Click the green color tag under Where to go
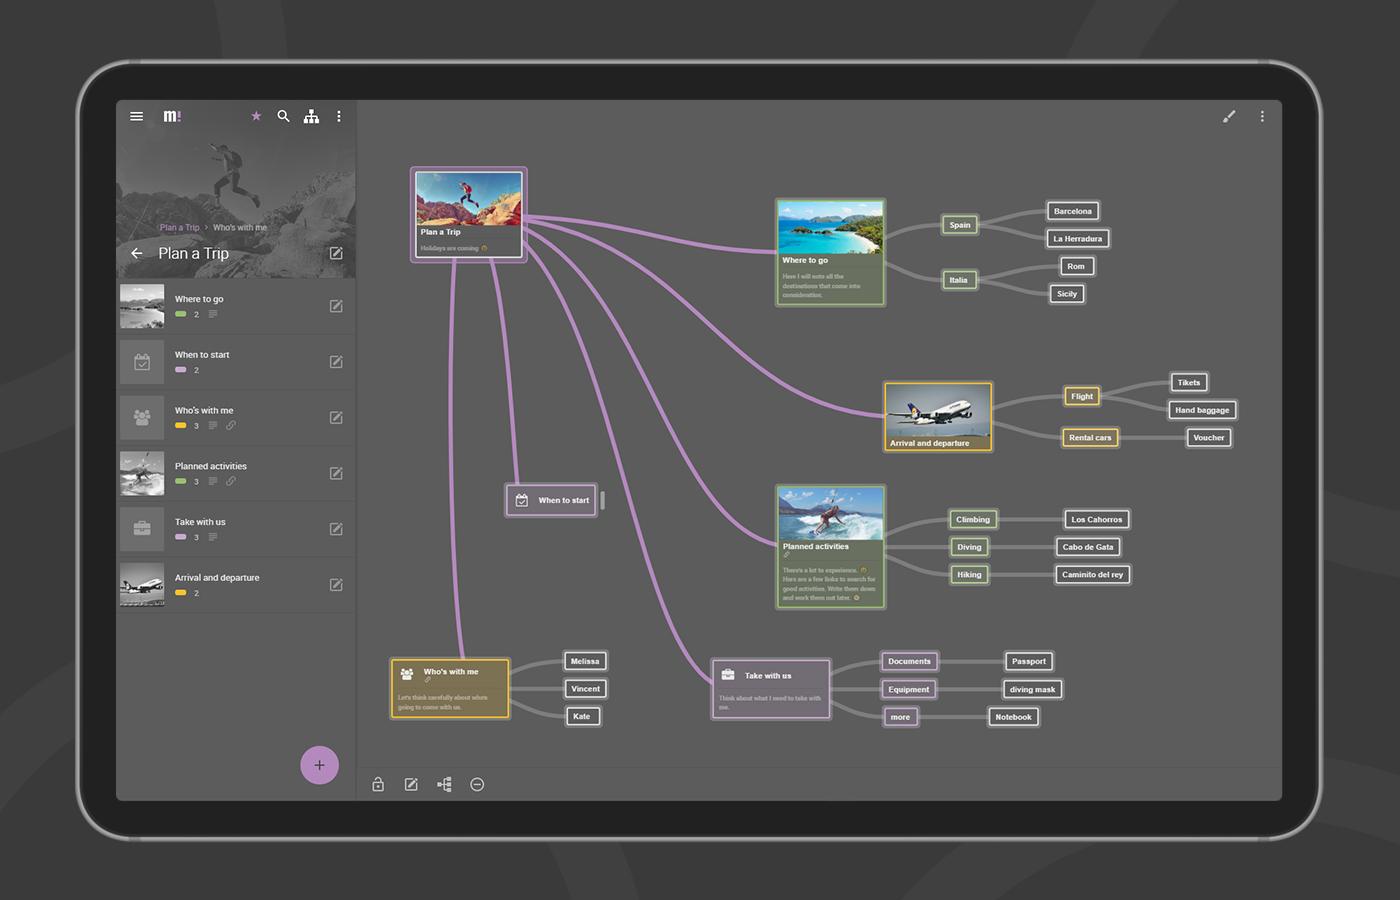The width and height of the screenshot is (1400, 900). tap(181, 314)
